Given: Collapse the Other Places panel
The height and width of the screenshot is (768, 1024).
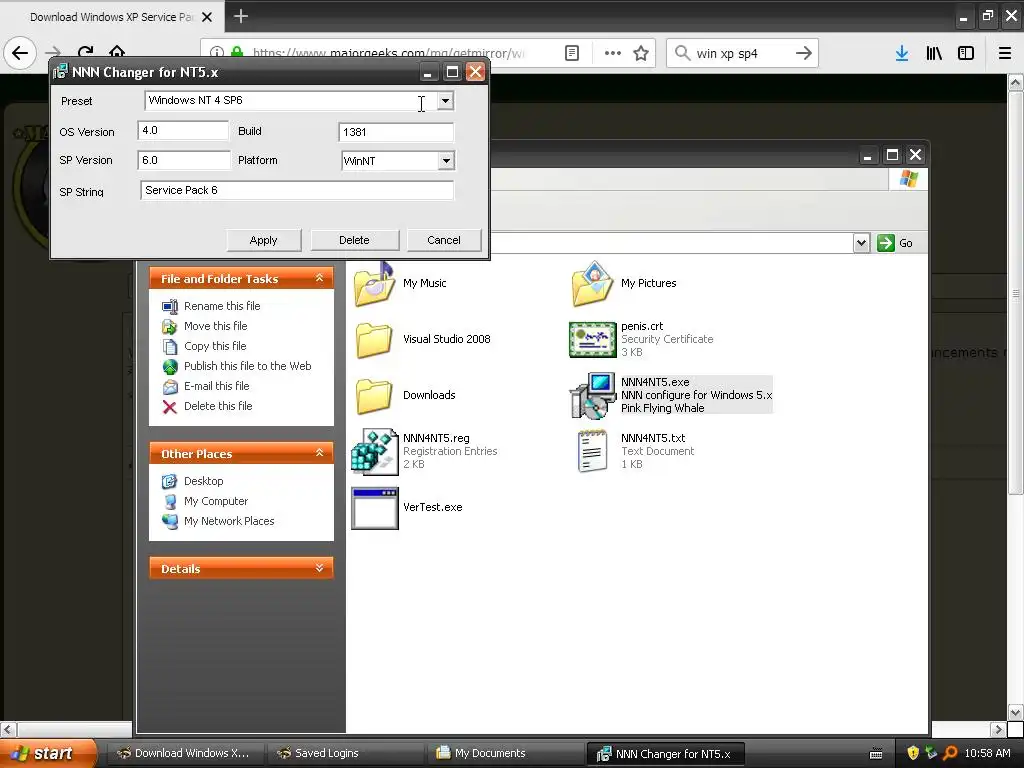Looking at the screenshot, I should click(319, 453).
